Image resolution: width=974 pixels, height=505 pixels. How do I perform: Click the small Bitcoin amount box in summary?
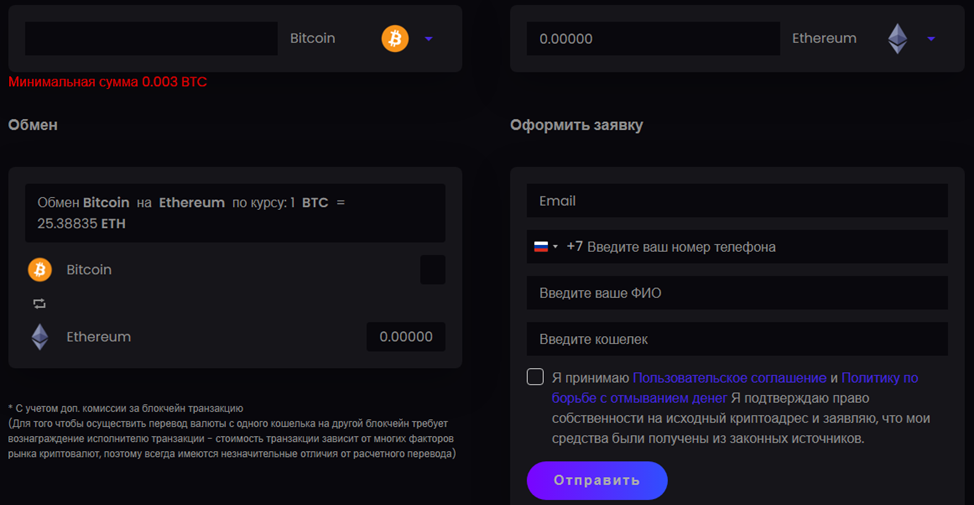pos(432,270)
